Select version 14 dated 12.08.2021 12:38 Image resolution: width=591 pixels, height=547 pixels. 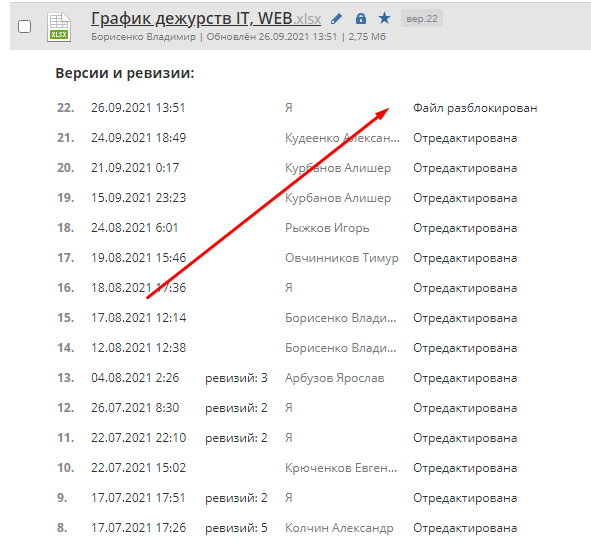coord(138,348)
